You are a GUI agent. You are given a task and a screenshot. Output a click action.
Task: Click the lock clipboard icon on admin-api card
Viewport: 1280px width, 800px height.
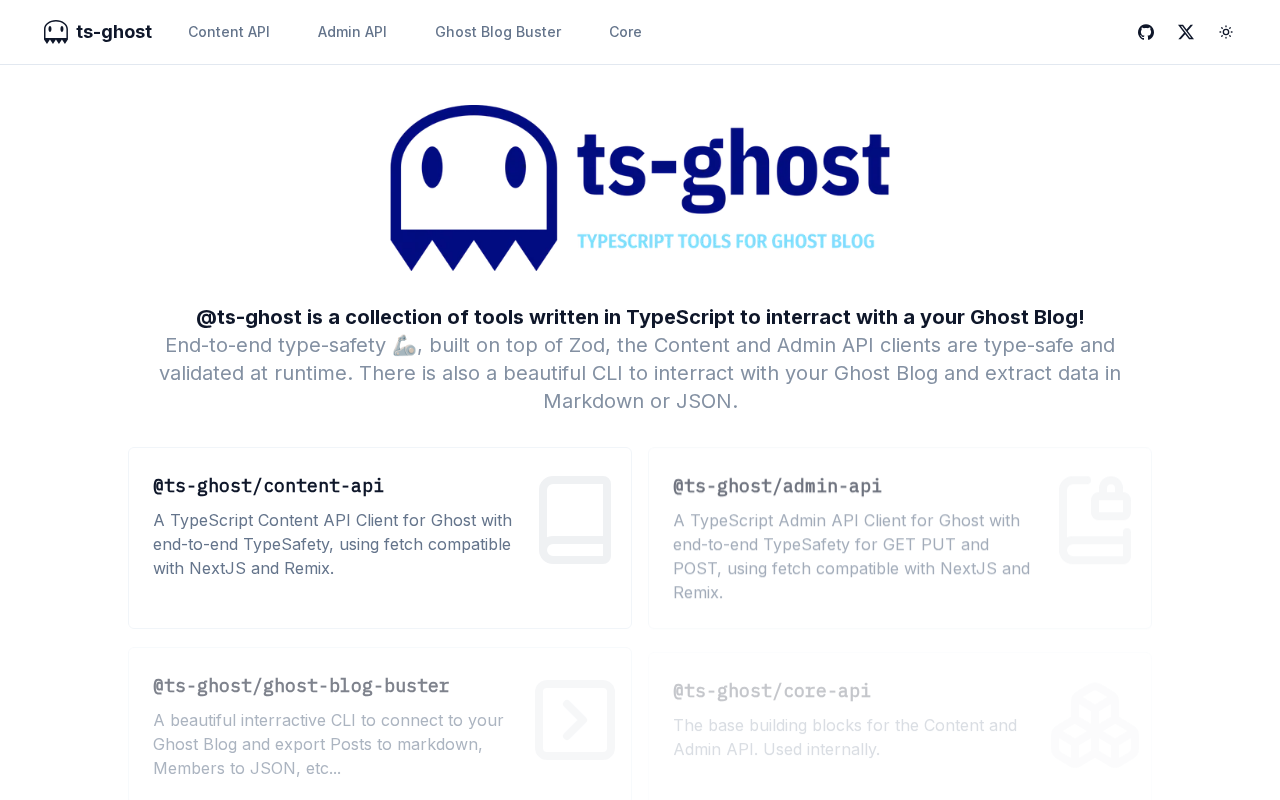[x=1095, y=520]
